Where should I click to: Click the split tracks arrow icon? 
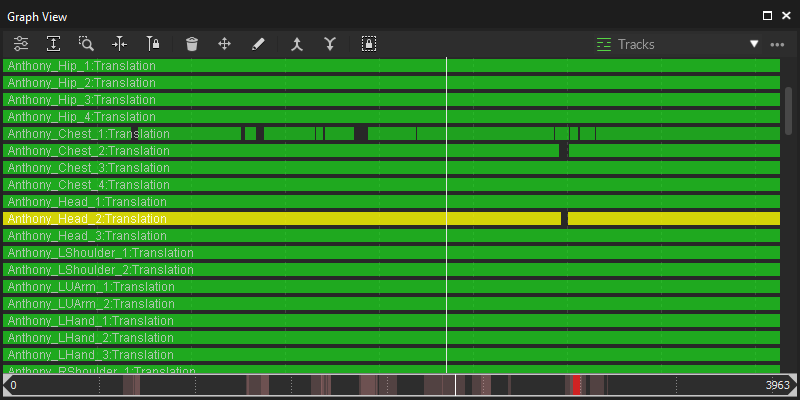329,44
